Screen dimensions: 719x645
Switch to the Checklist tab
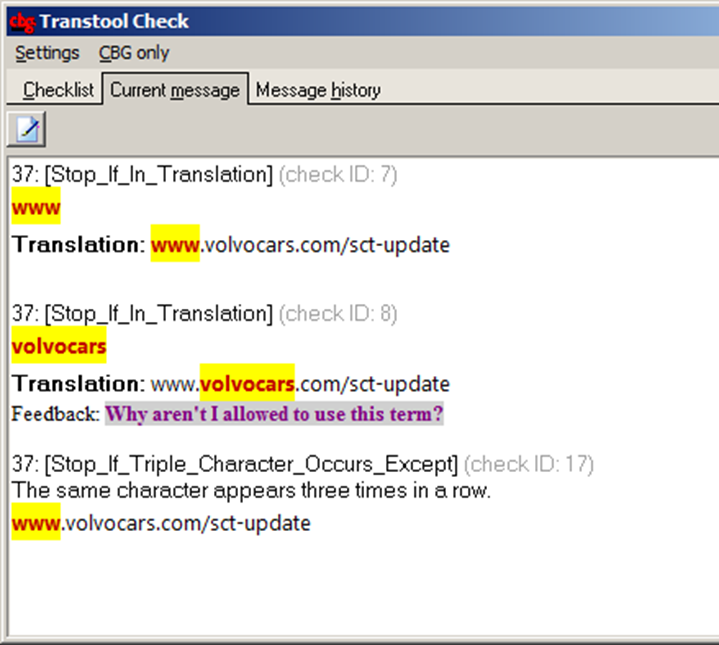tap(58, 90)
